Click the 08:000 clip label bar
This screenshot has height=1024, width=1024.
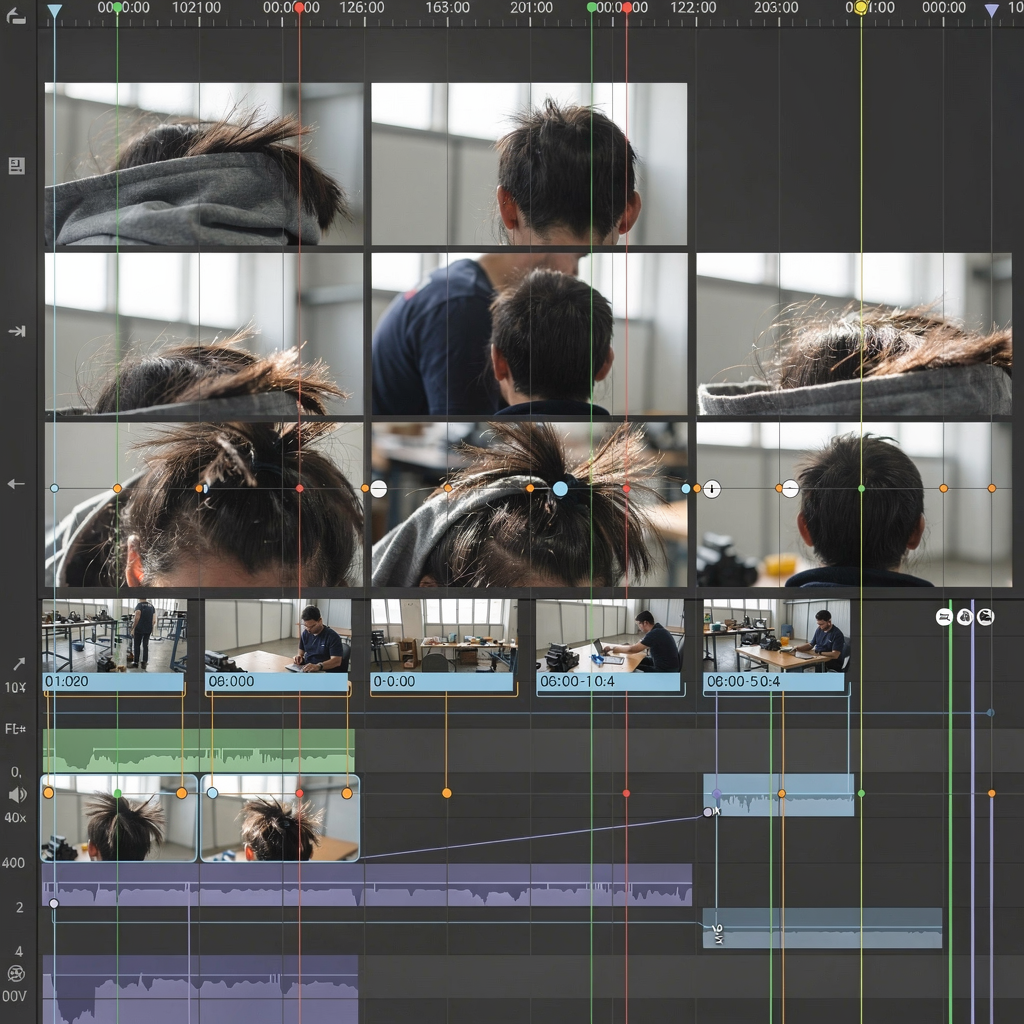tap(277, 682)
